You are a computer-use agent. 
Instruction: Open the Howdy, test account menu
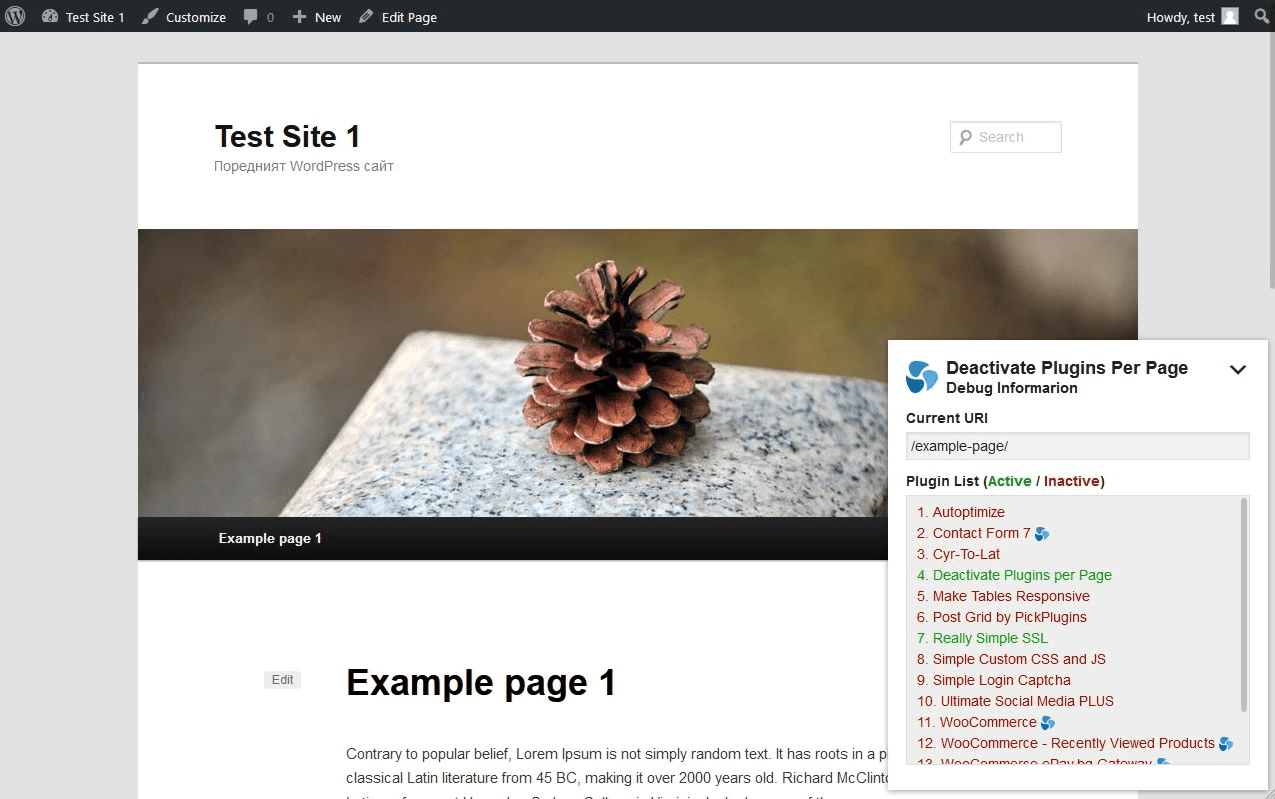[x=1180, y=16]
